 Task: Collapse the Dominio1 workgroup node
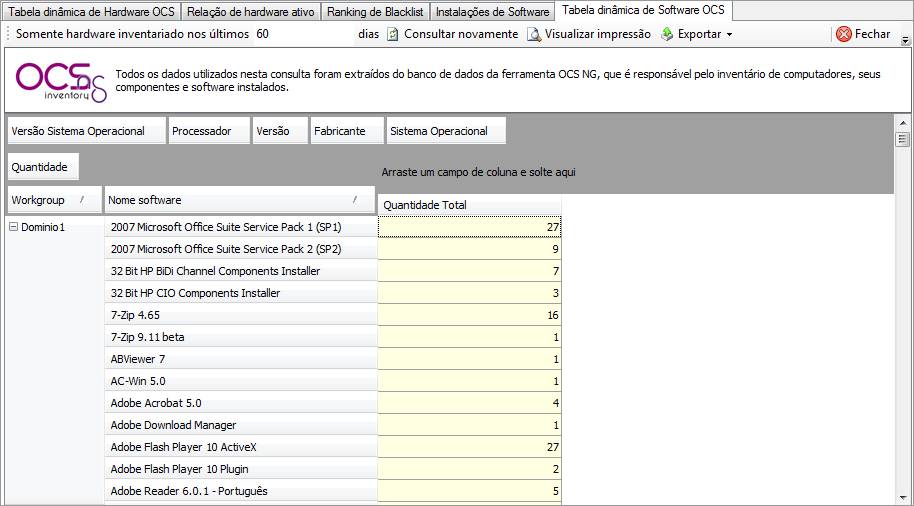[14, 228]
